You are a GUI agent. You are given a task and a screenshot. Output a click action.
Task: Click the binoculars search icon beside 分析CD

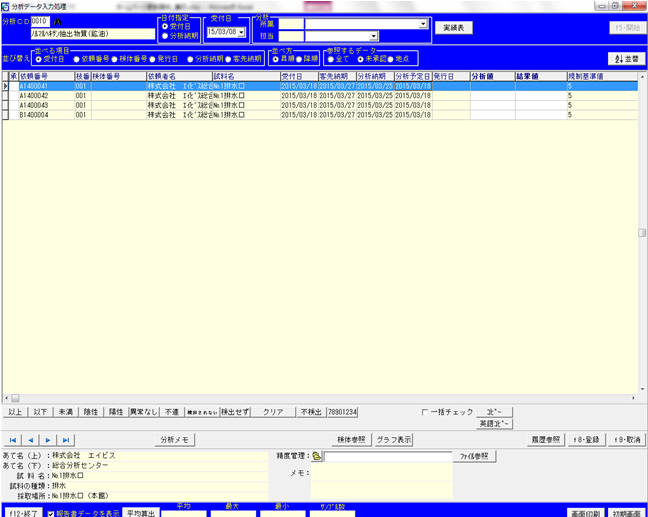tap(57, 22)
